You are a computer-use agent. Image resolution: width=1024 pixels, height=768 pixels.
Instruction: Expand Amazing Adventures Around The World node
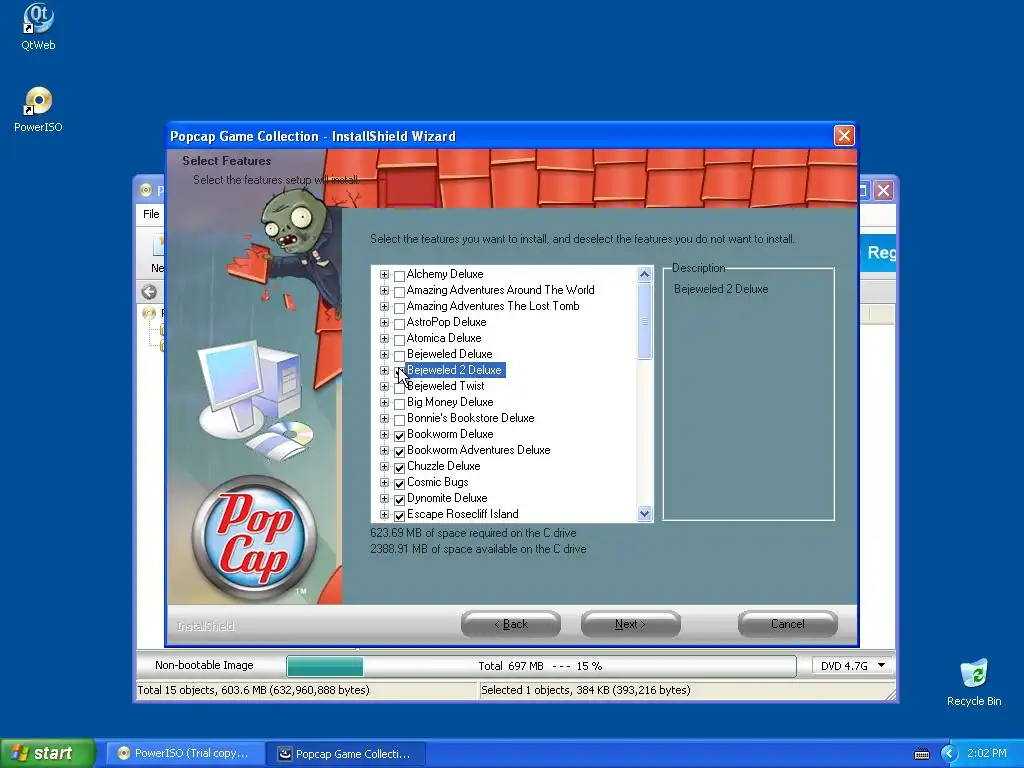point(384,291)
